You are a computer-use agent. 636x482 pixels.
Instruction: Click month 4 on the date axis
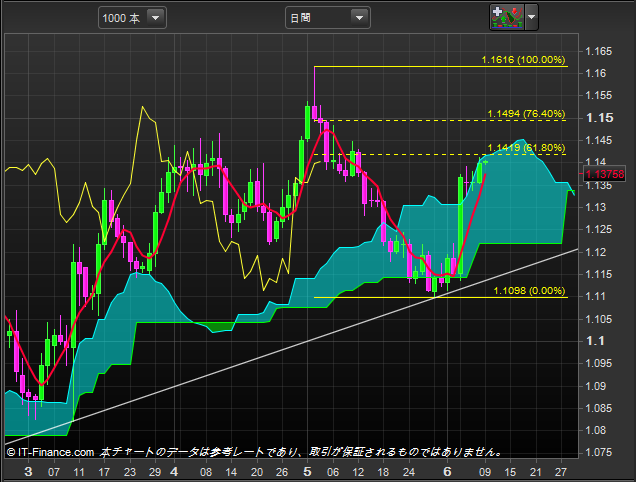pyautogui.click(x=174, y=472)
